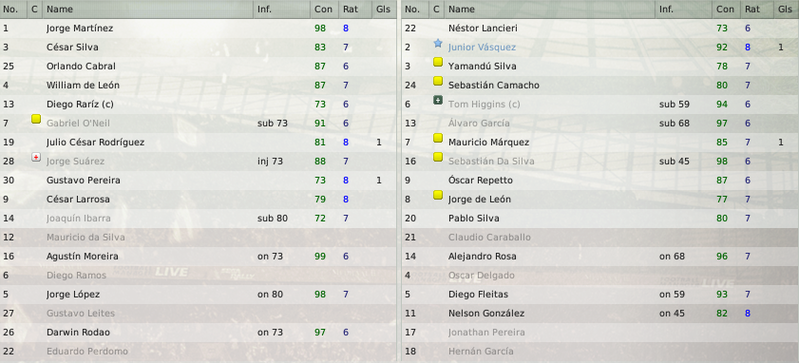Click Yamandú Silva's yellow card icon
Viewport: 799px width, 363px height.
[438, 62]
